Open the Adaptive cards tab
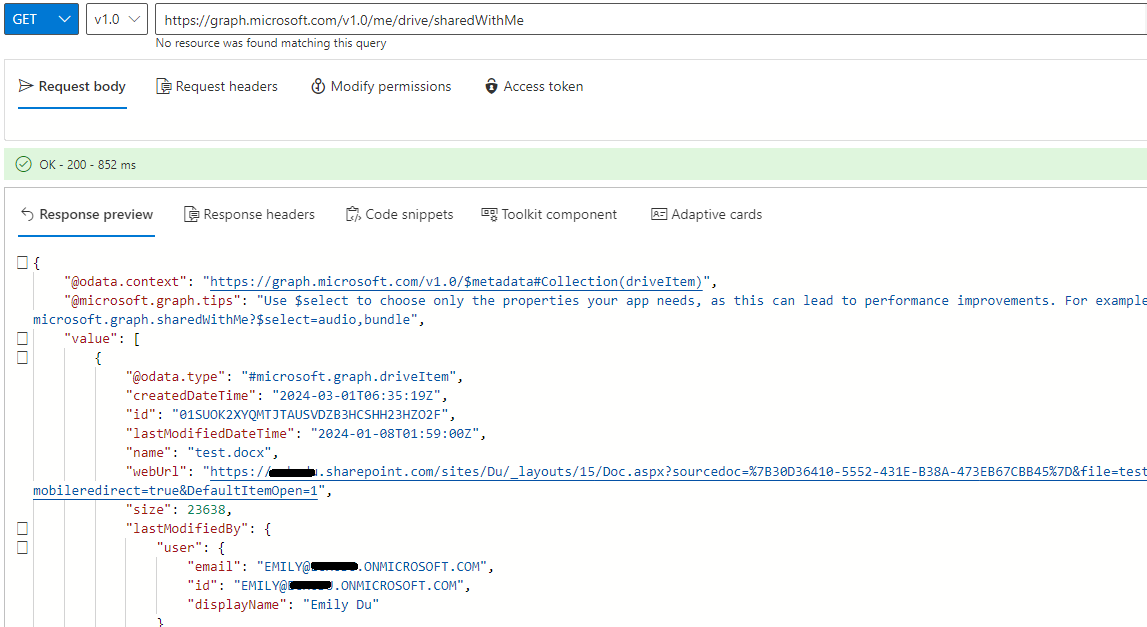 (x=707, y=214)
